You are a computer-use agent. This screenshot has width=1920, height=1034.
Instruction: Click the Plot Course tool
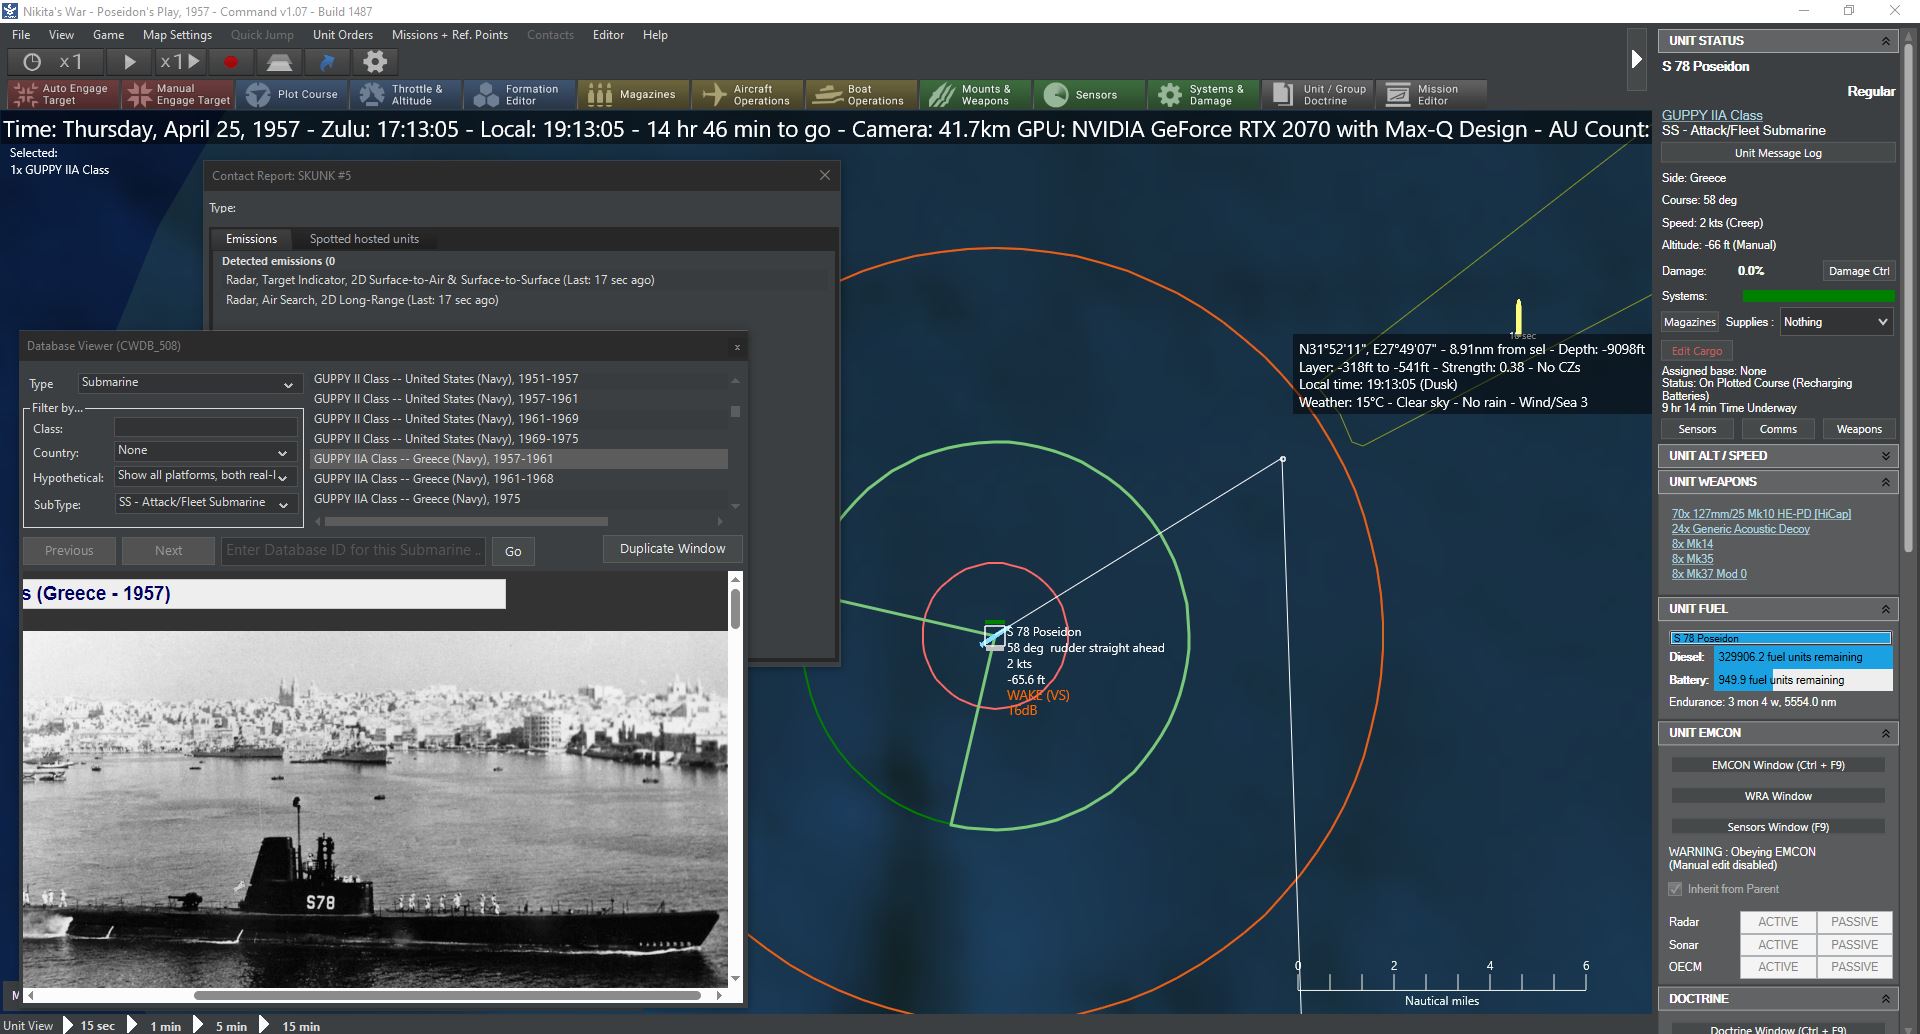[x=293, y=95]
